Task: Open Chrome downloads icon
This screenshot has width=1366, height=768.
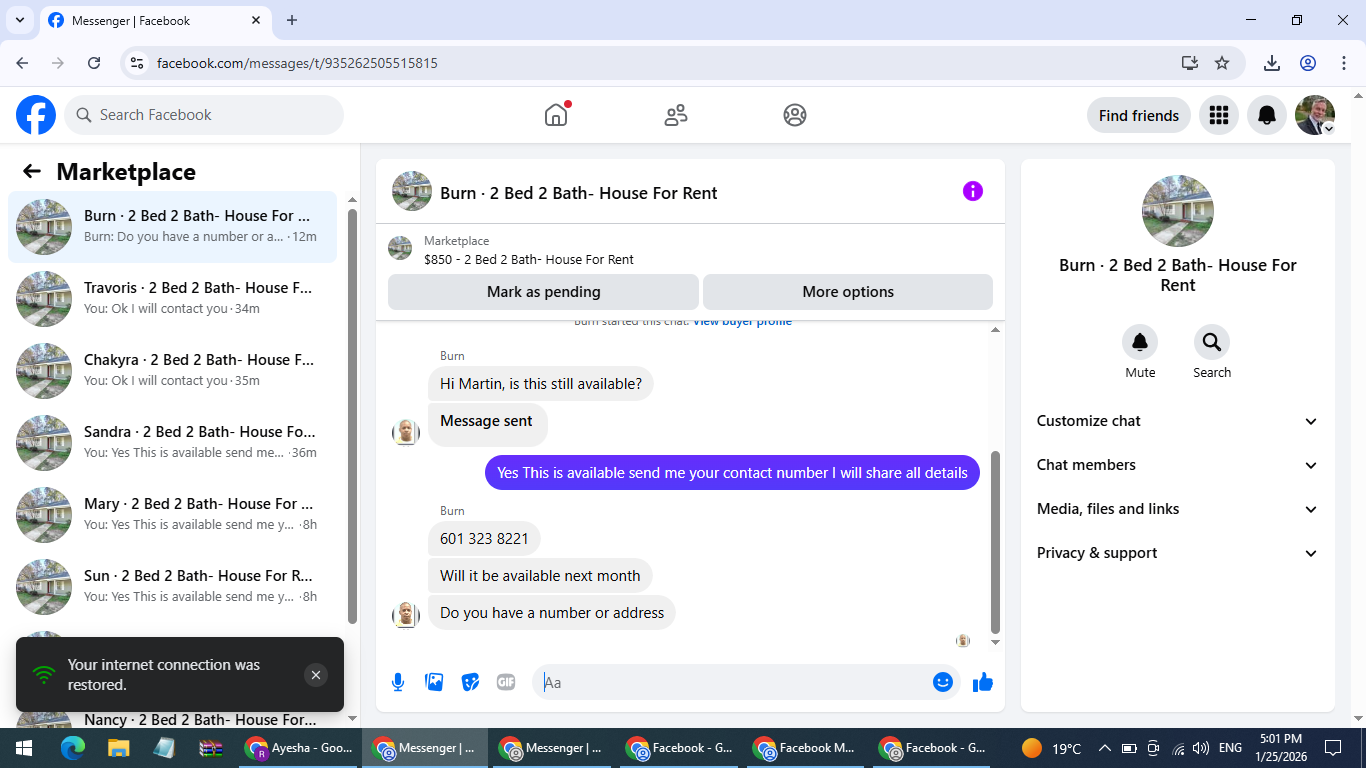Action: (1272, 63)
